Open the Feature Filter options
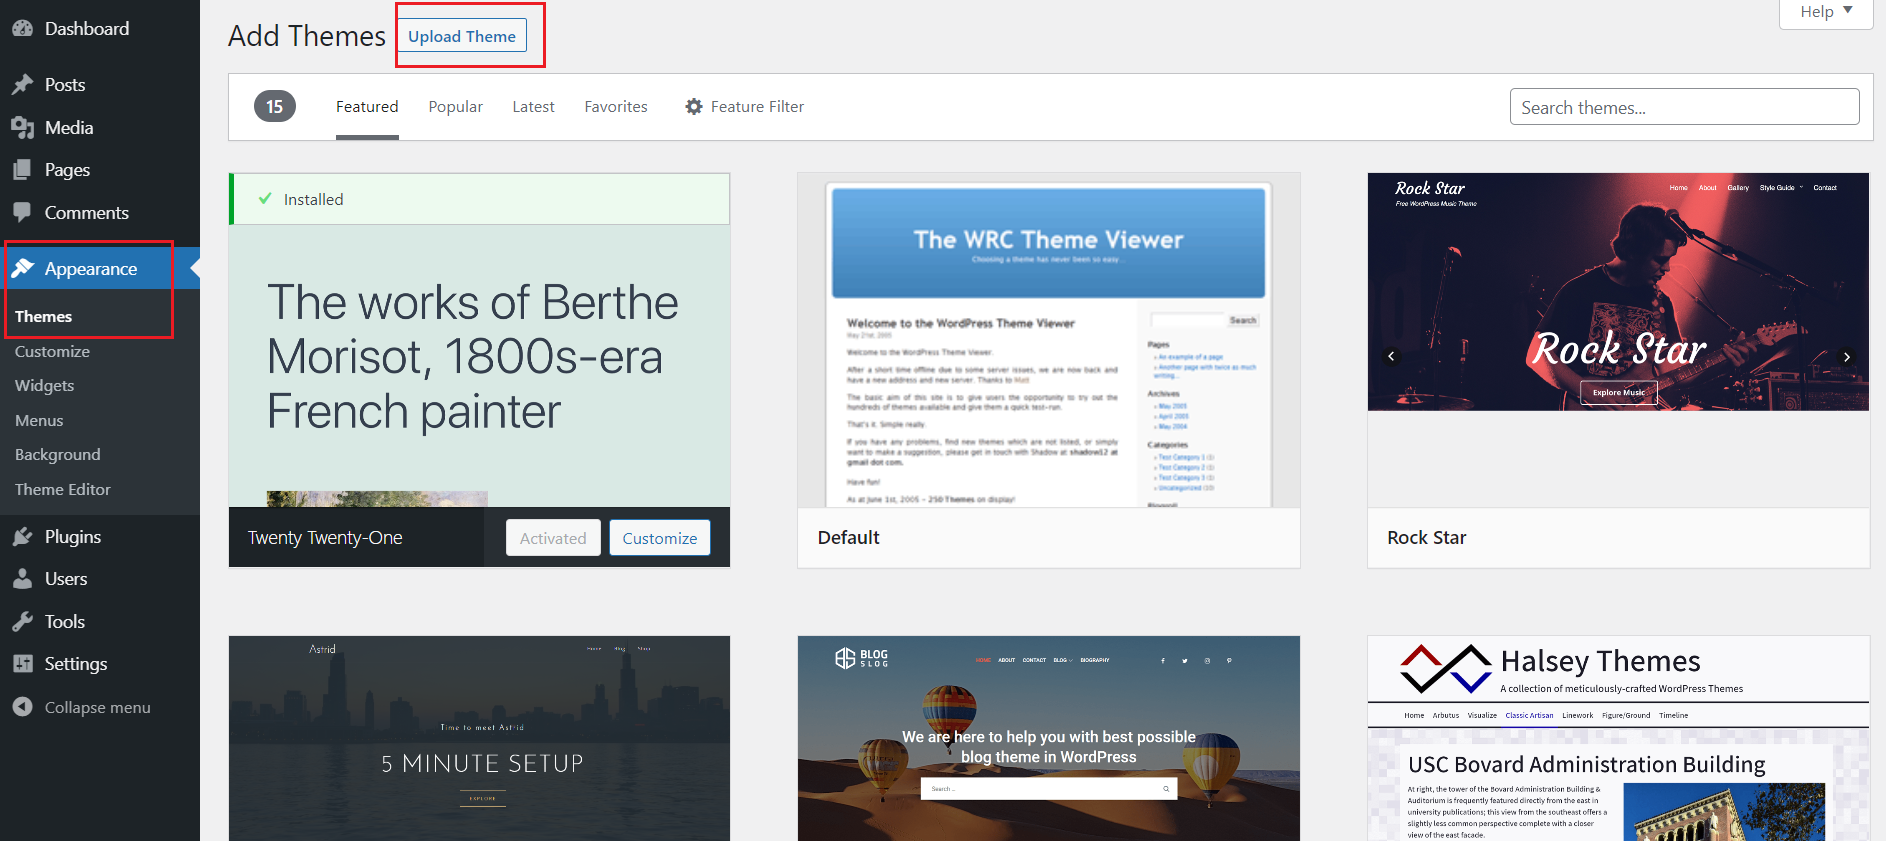The image size is (1886, 841). point(745,107)
